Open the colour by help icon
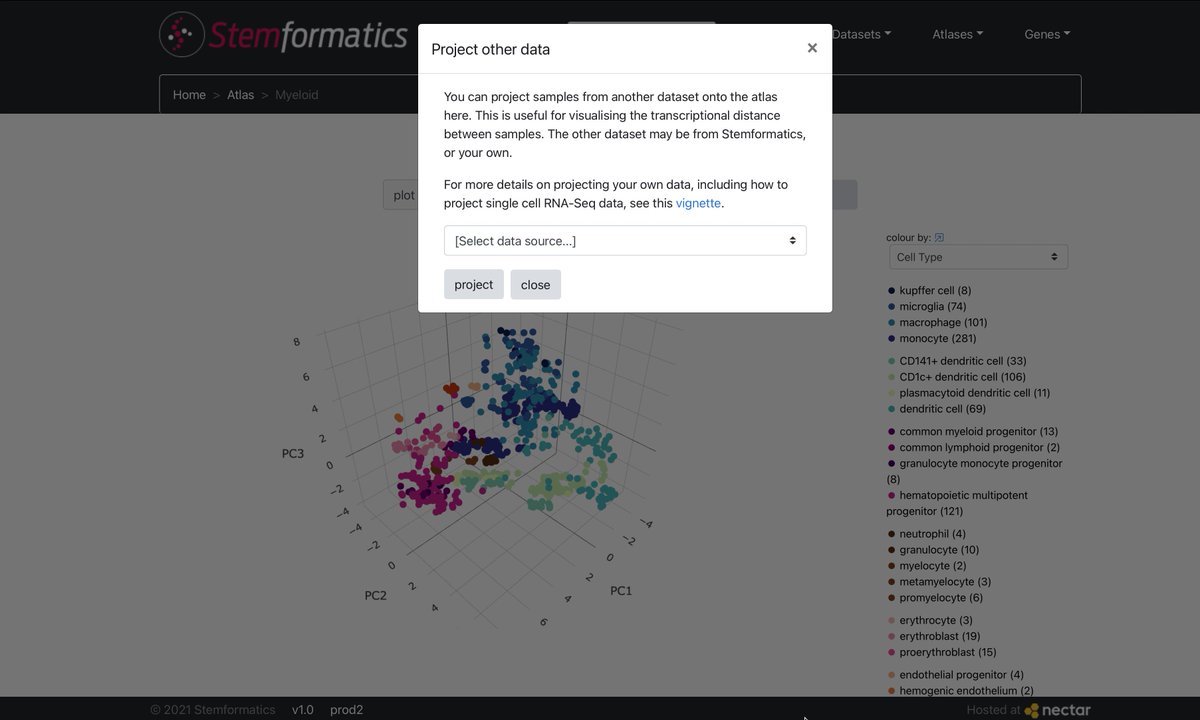This screenshot has width=1200, height=720. (x=939, y=238)
